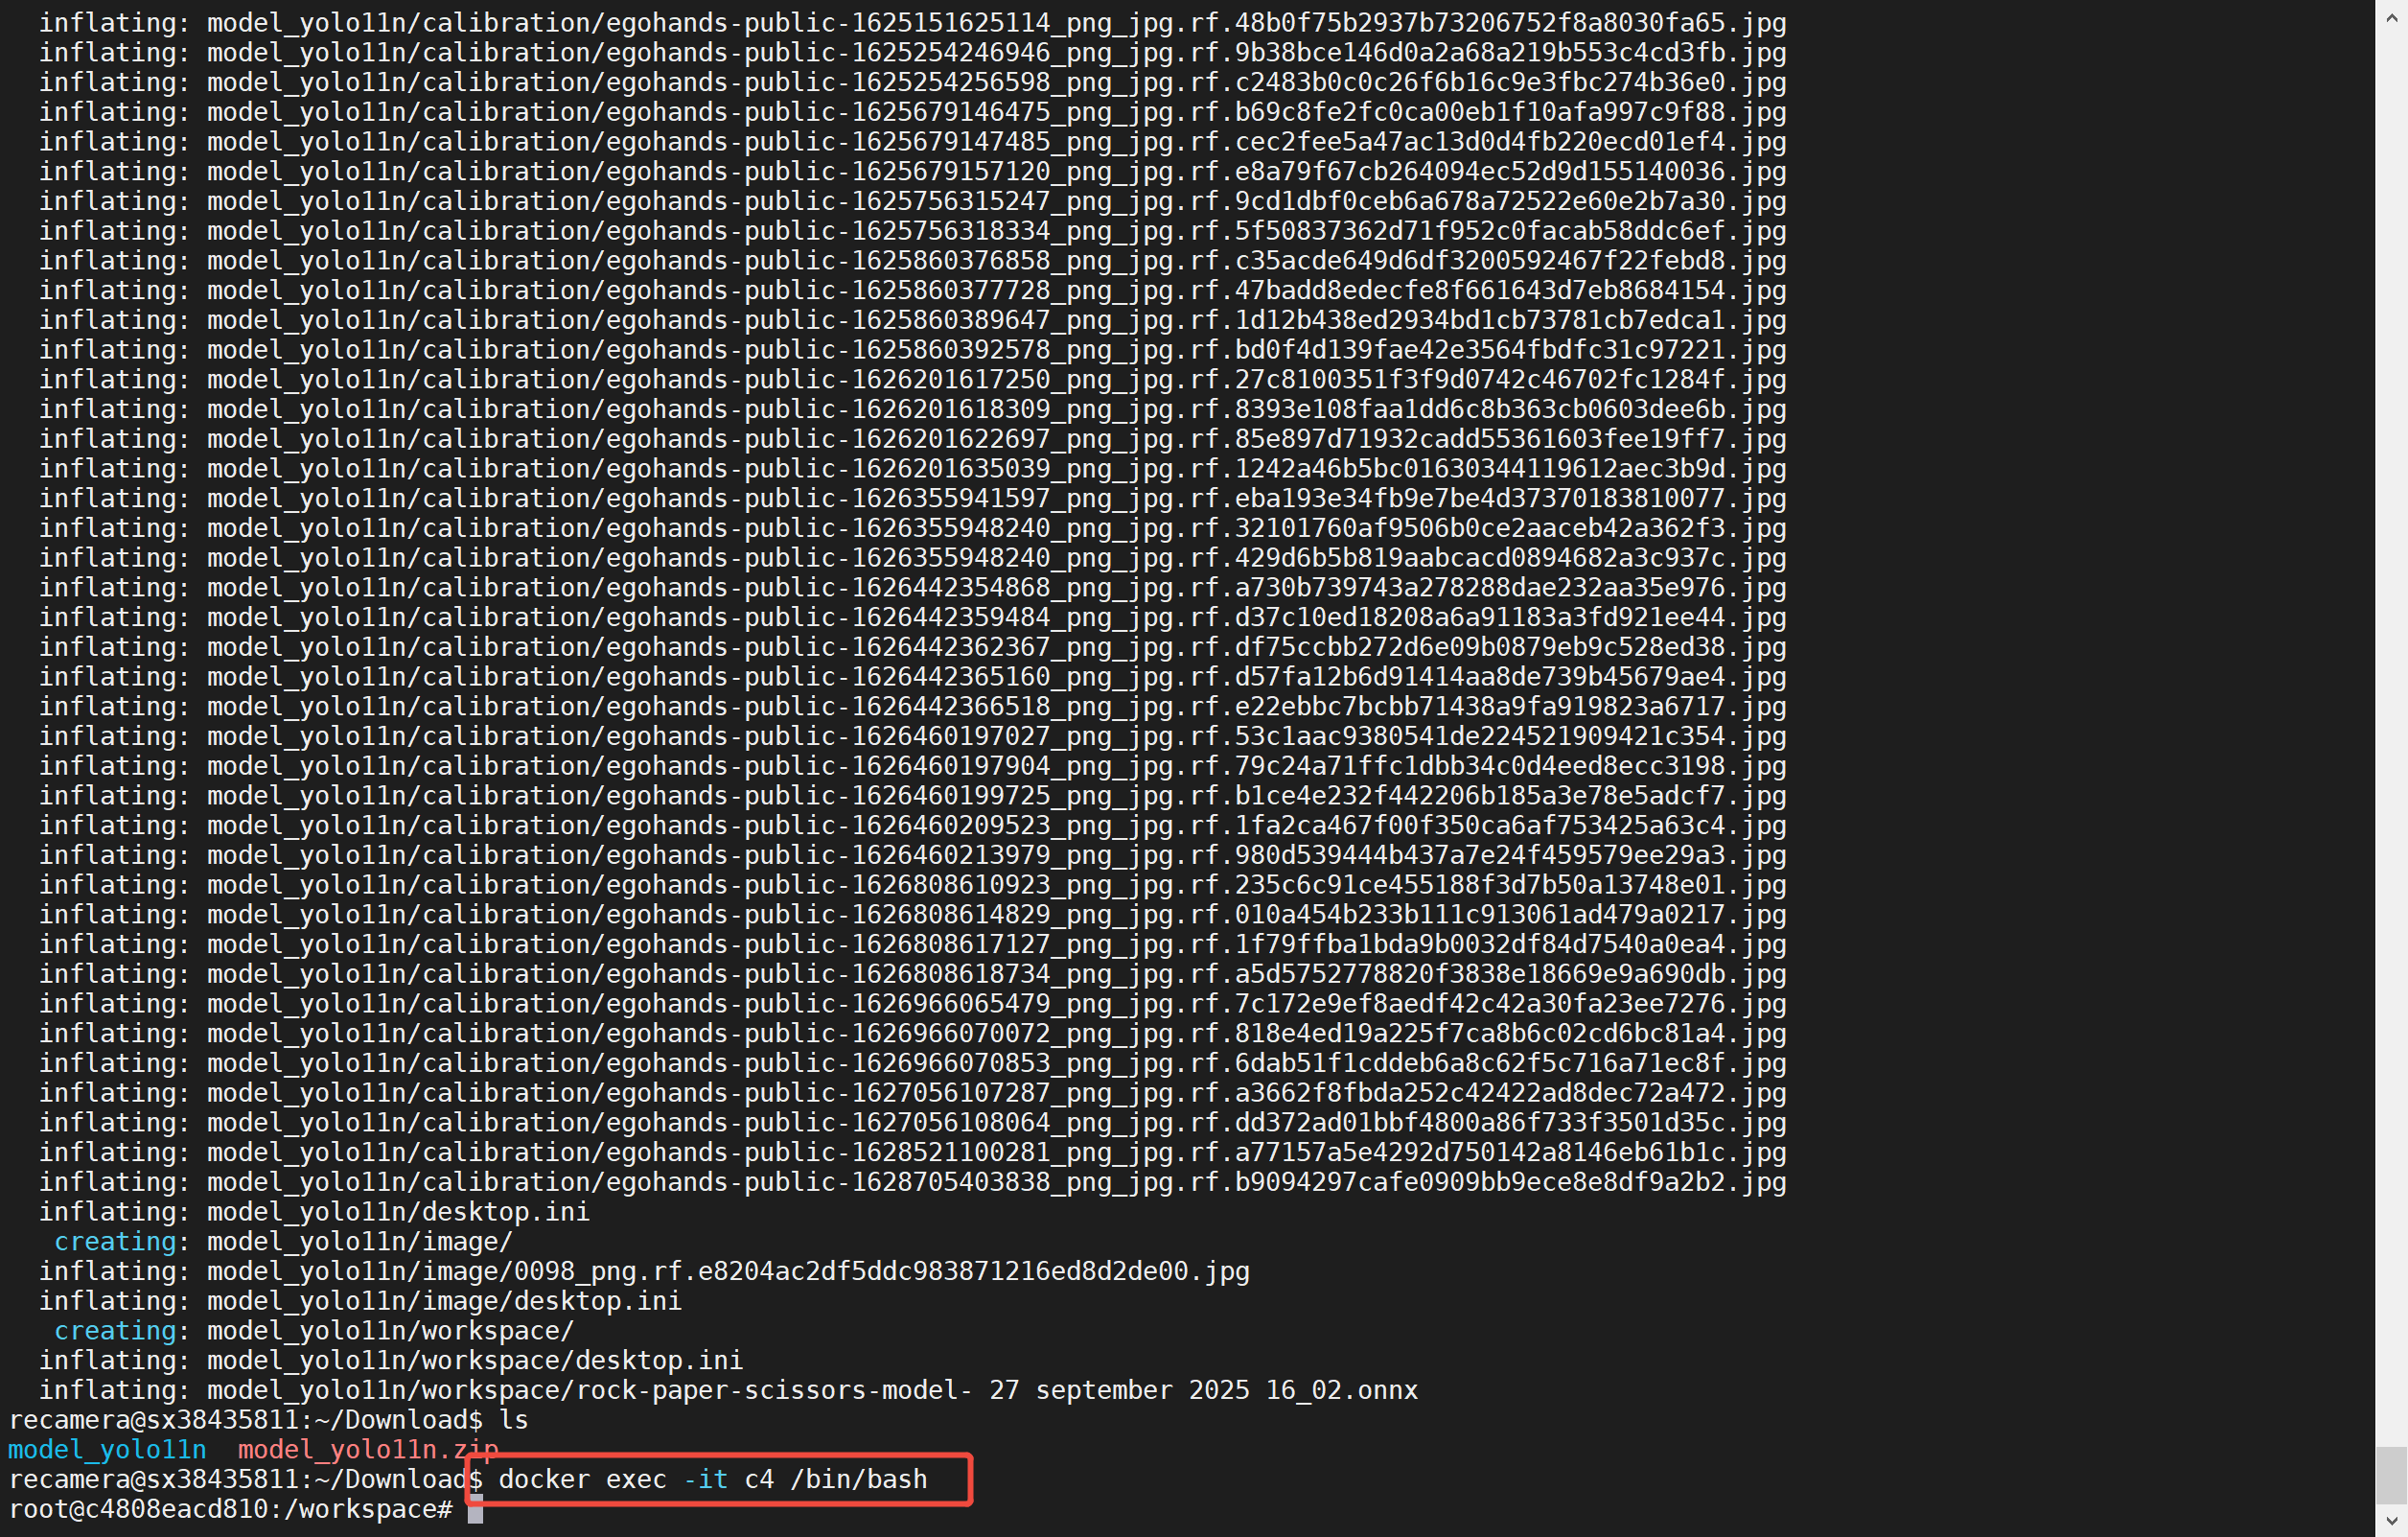Click the model_yolo11n.zip file name
This screenshot has width=2408, height=1537.
tap(367, 1449)
